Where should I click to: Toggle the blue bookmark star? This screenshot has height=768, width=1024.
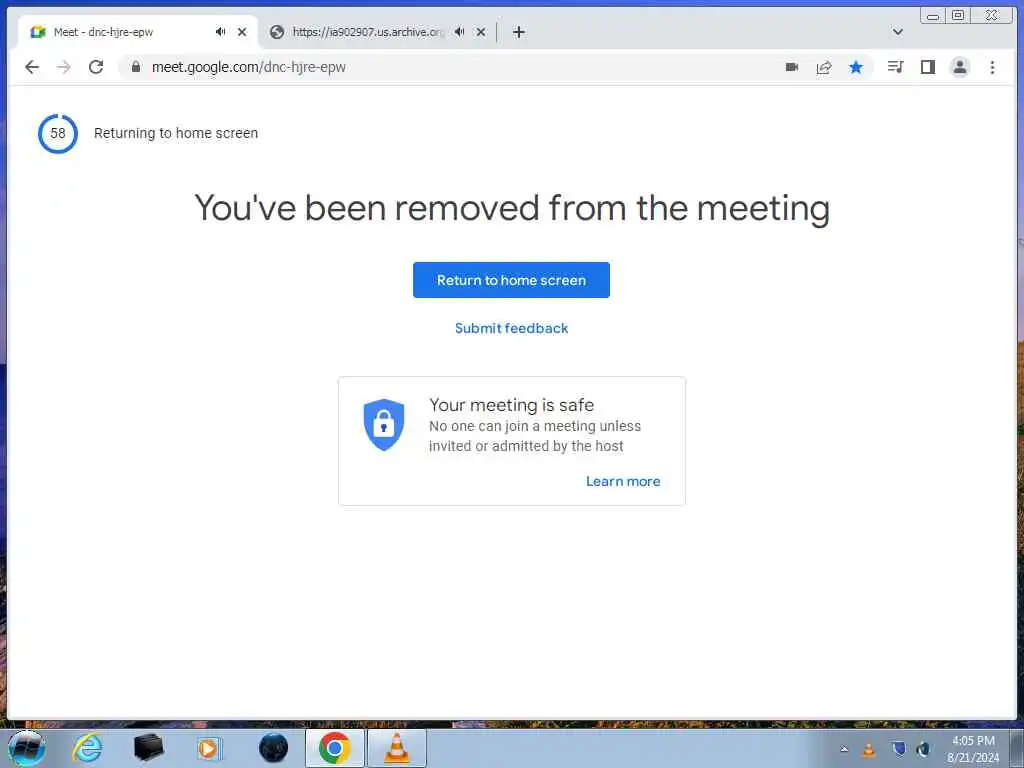(x=856, y=67)
